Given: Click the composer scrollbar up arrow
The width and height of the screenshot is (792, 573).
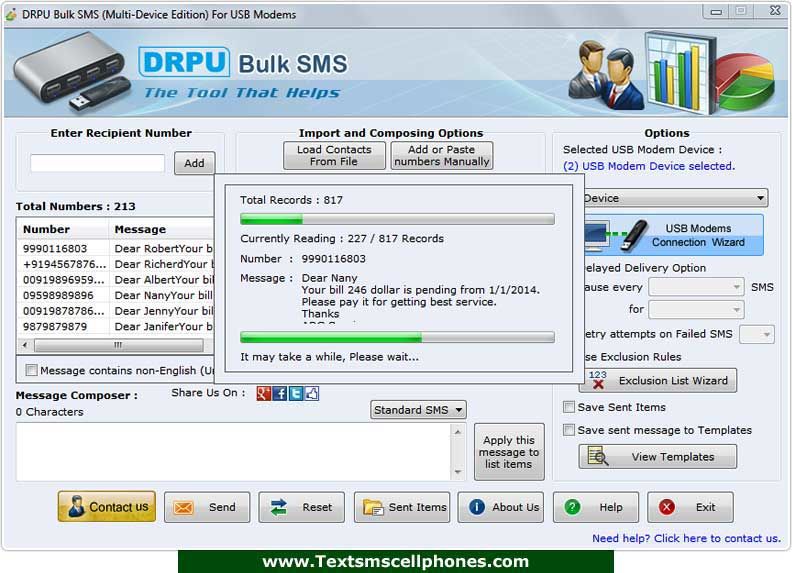Looking at the screenshot, I should tap(458, 432).
